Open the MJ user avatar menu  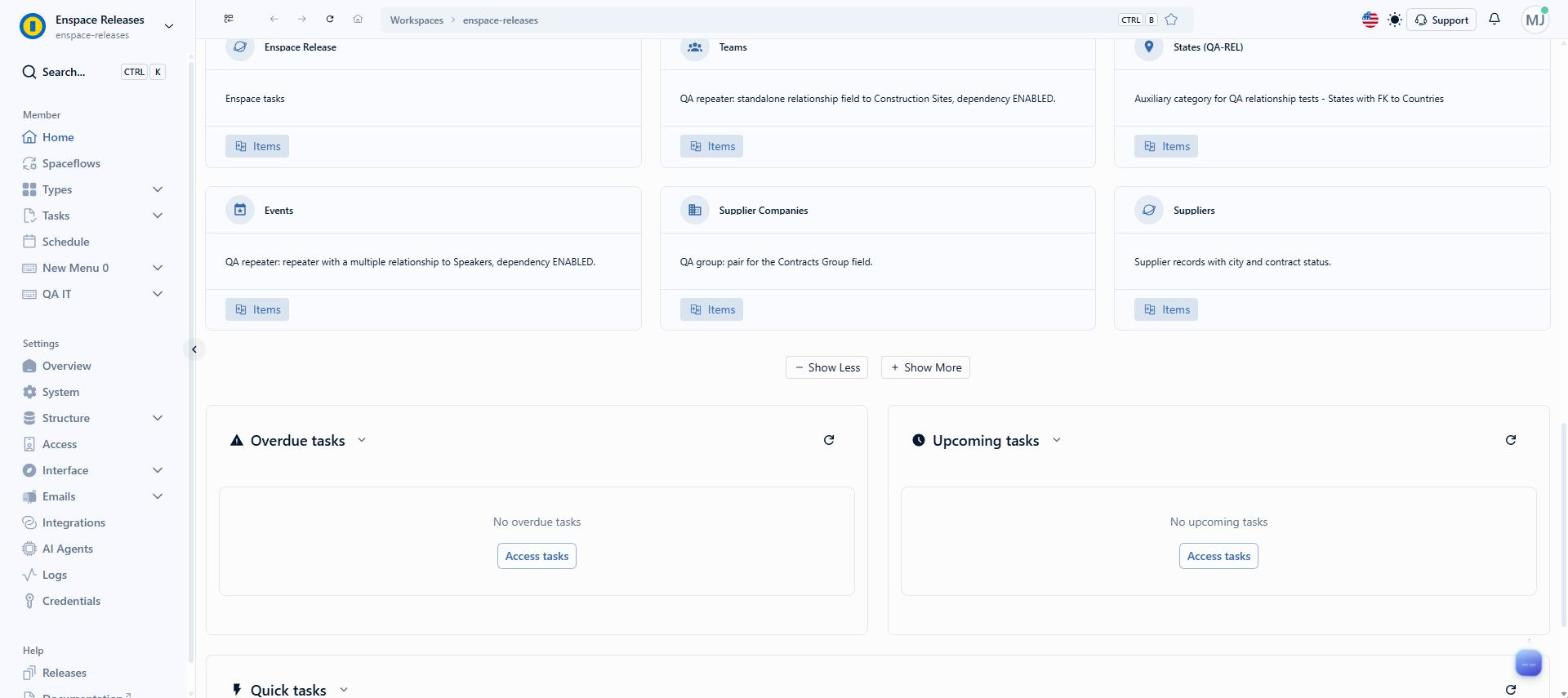(1535, 20)
